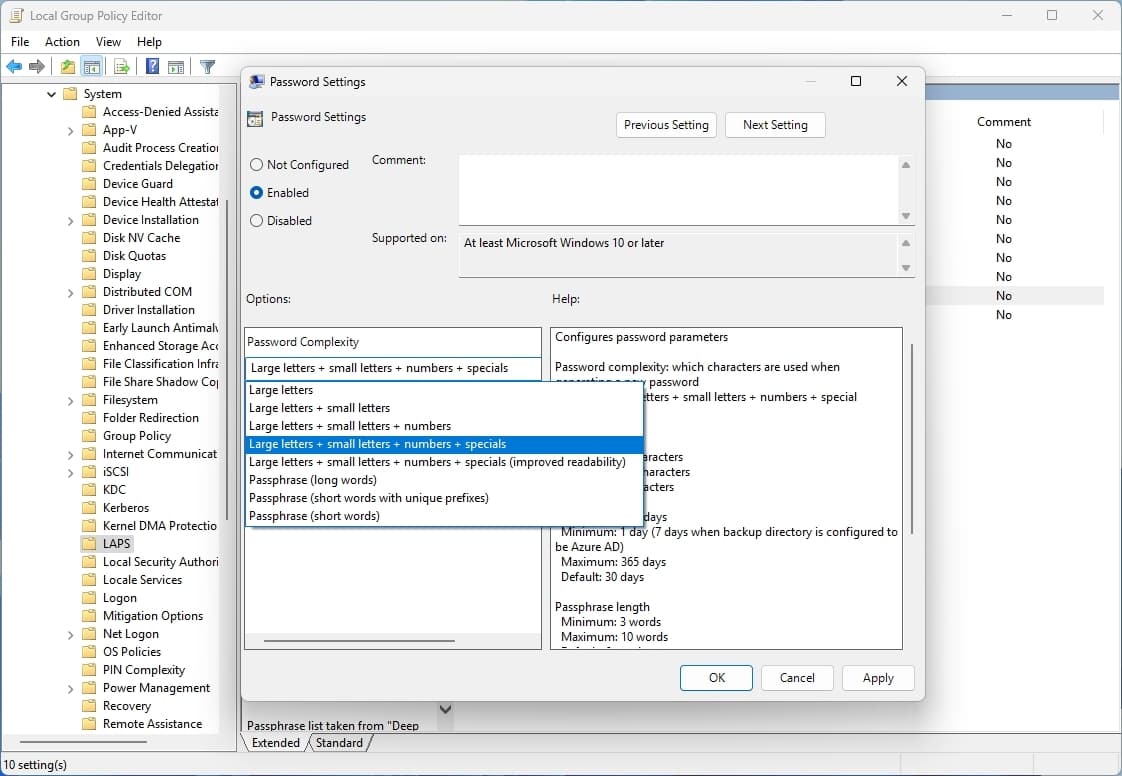Click the Options pane horizontal scrollbar
The height and width of the screenshot is (776, 1122).
[359, 641]
